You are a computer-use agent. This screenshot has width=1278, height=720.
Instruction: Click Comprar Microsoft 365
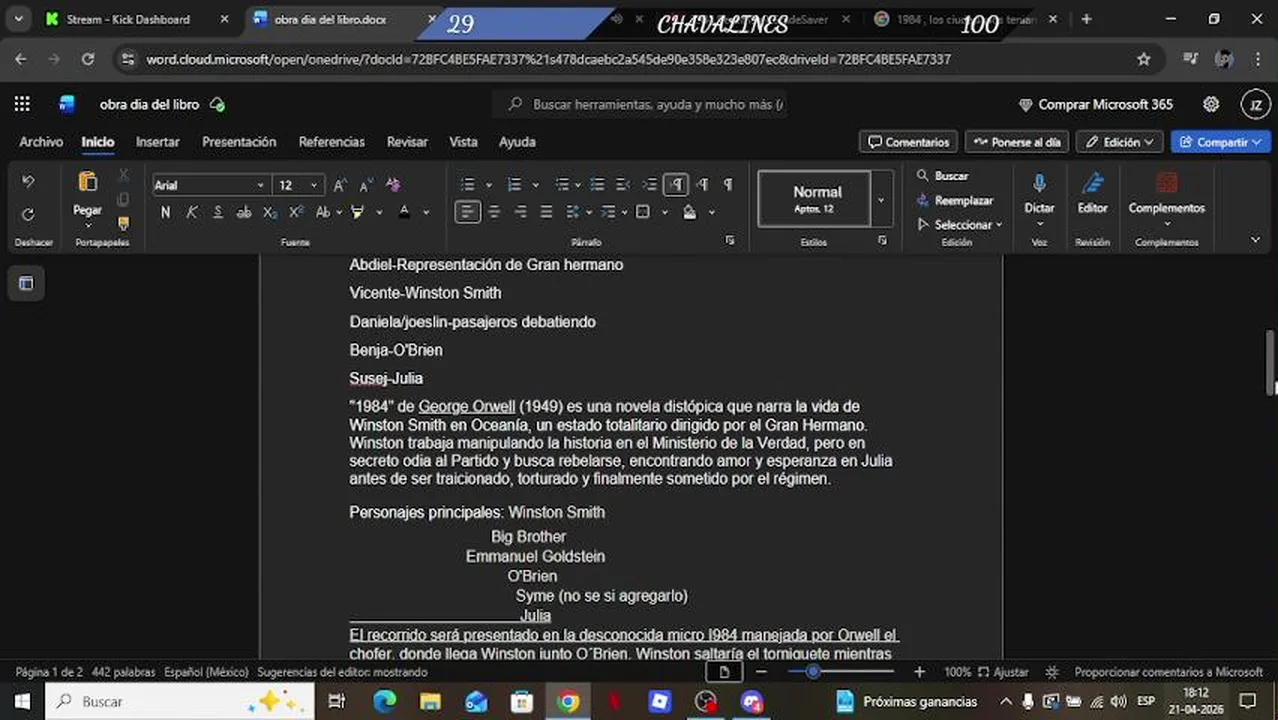[x=1095, y=104]
